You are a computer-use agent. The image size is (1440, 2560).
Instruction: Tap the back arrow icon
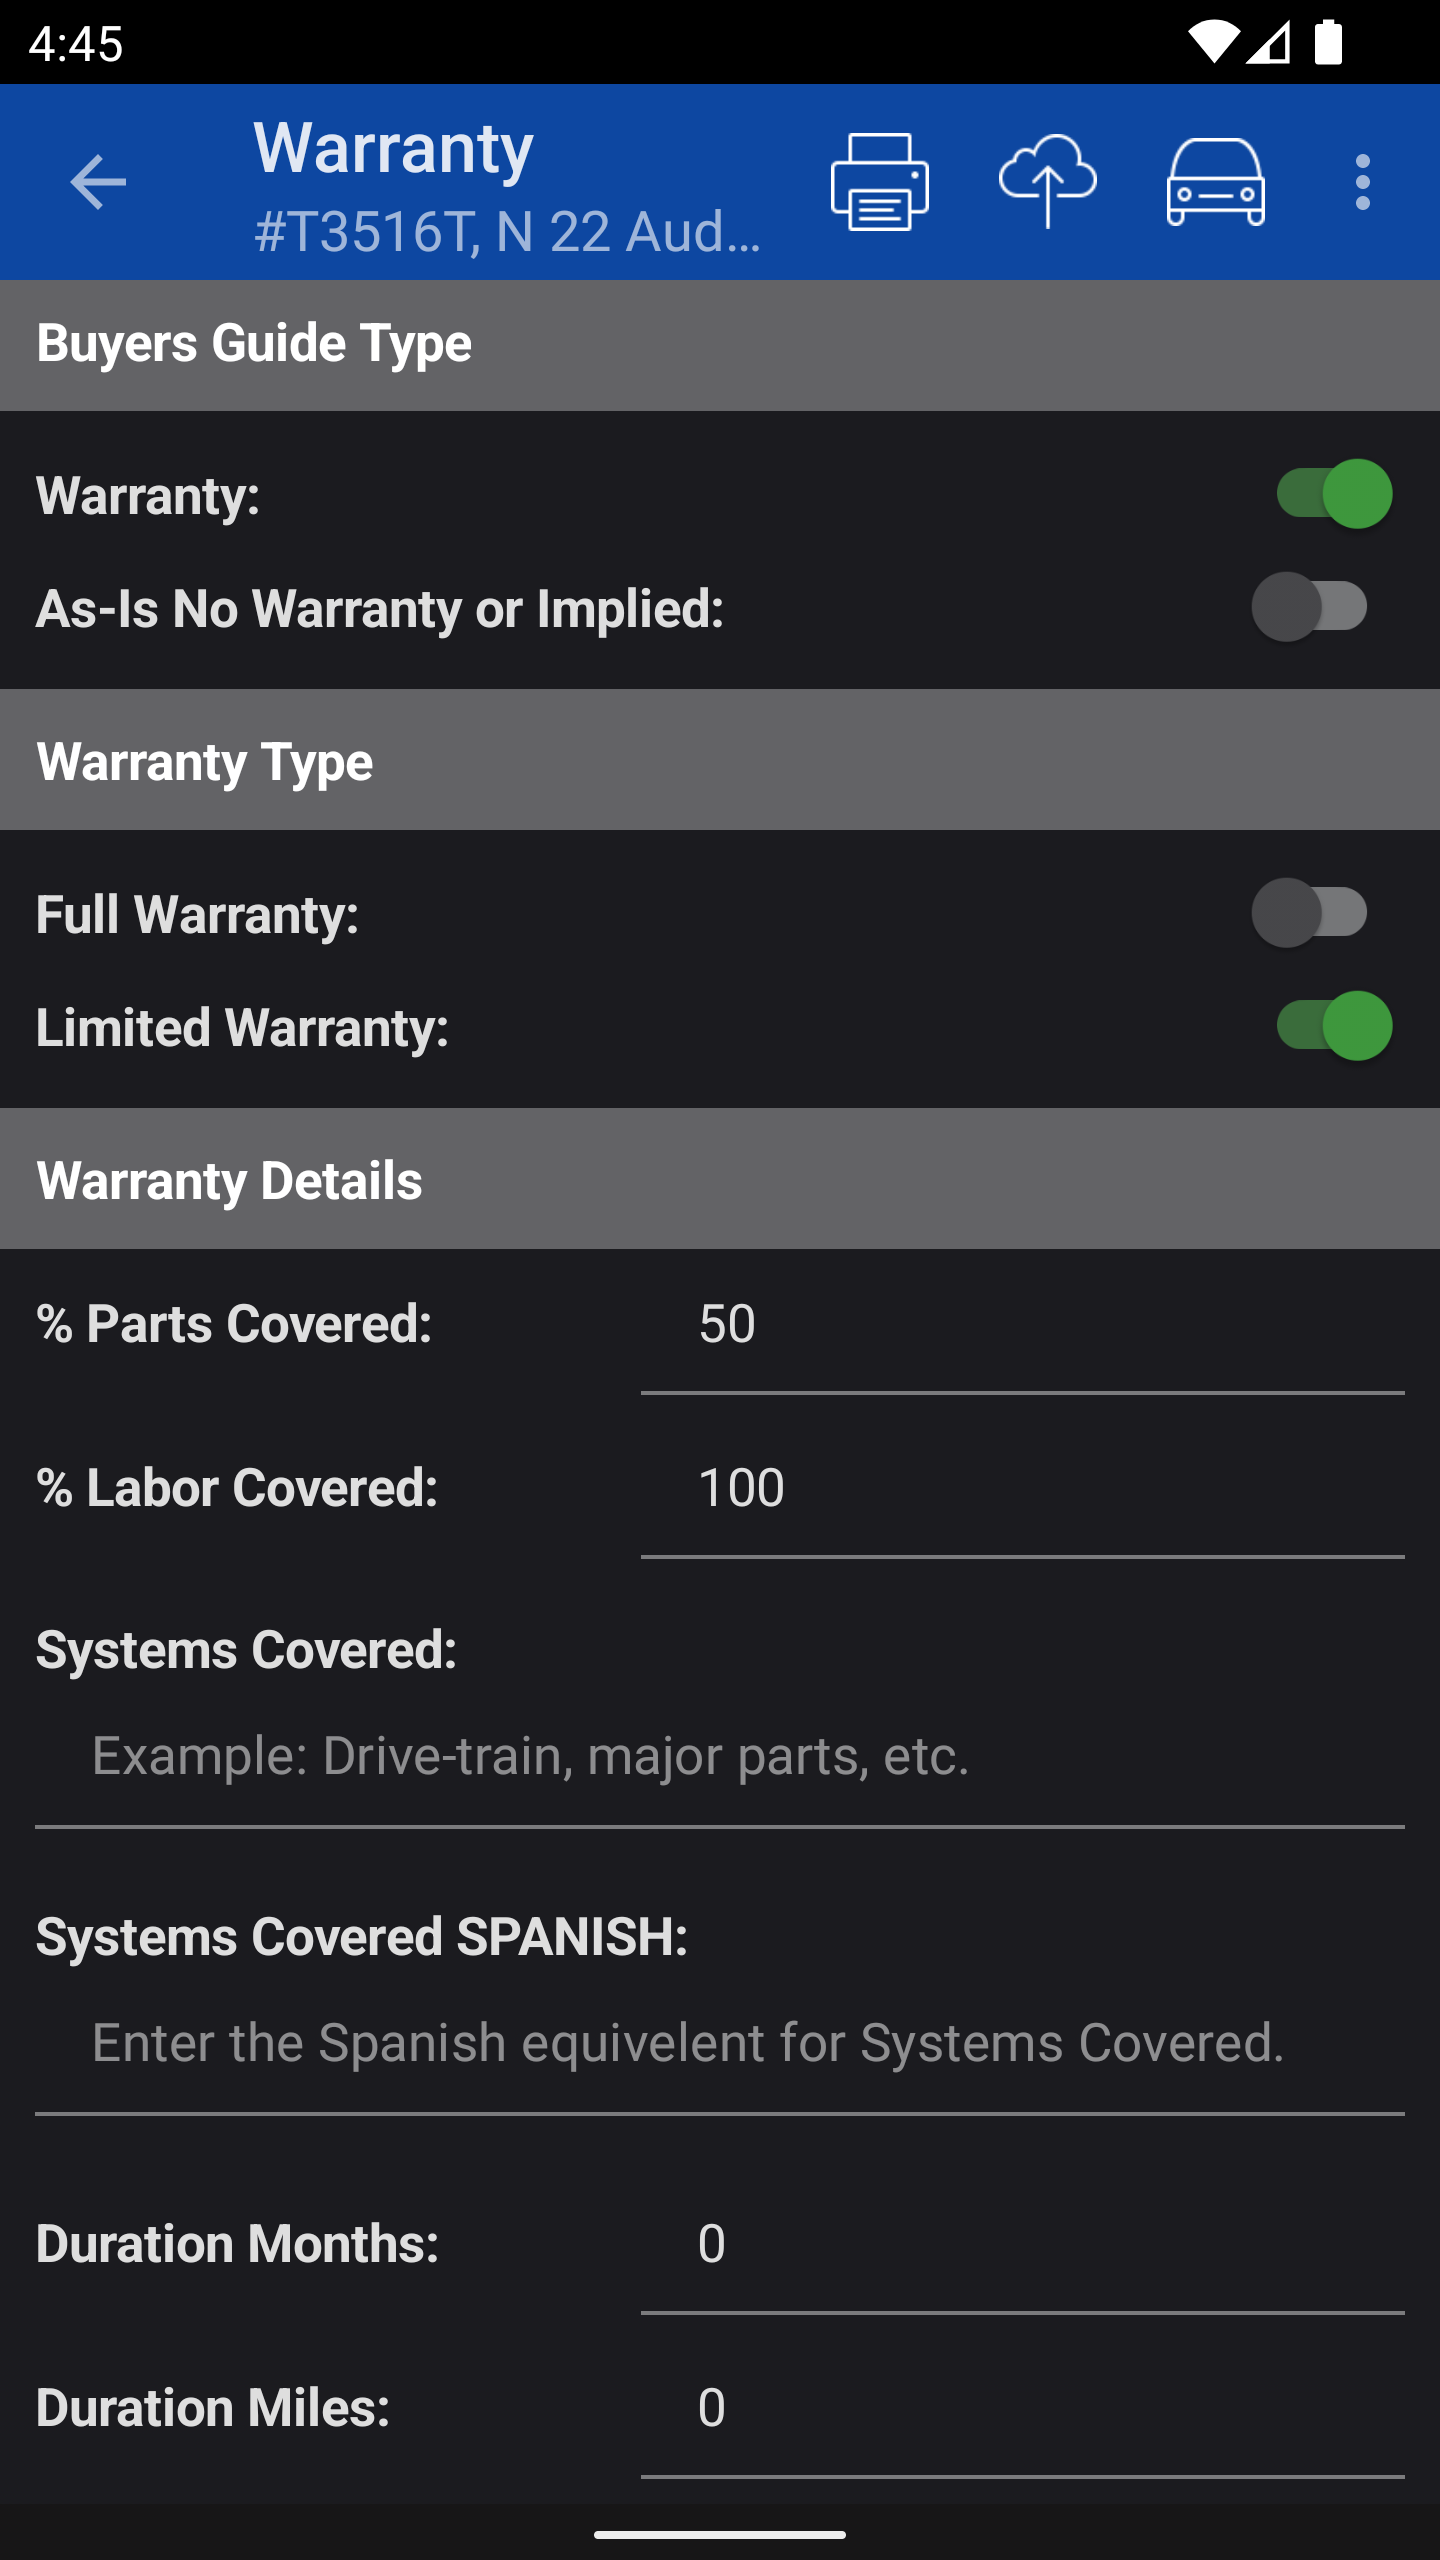(98, 182)
